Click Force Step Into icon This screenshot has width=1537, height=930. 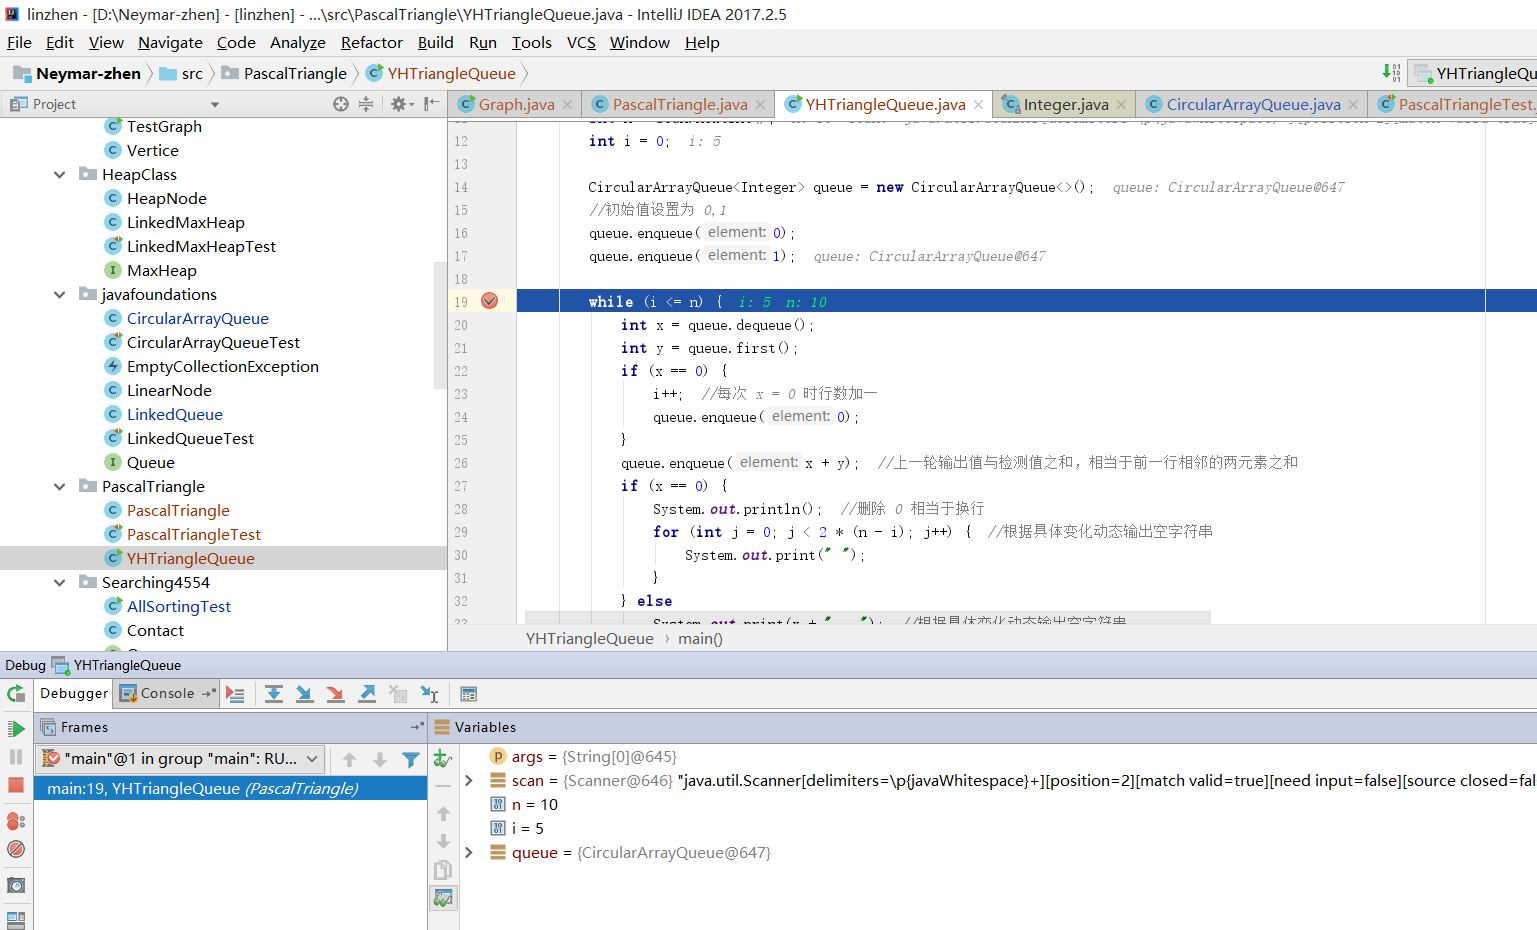click(335, 694)
